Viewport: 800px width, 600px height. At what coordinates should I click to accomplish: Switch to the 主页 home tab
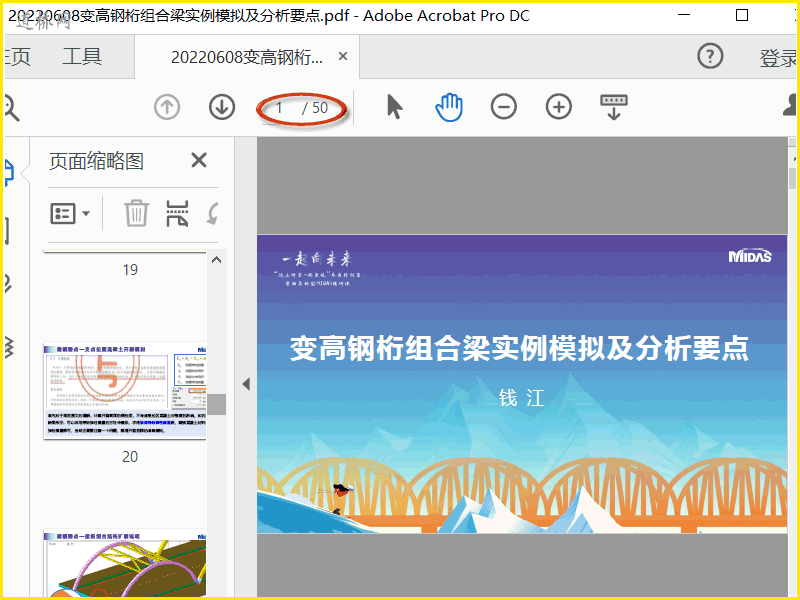(x=17, y=57)
